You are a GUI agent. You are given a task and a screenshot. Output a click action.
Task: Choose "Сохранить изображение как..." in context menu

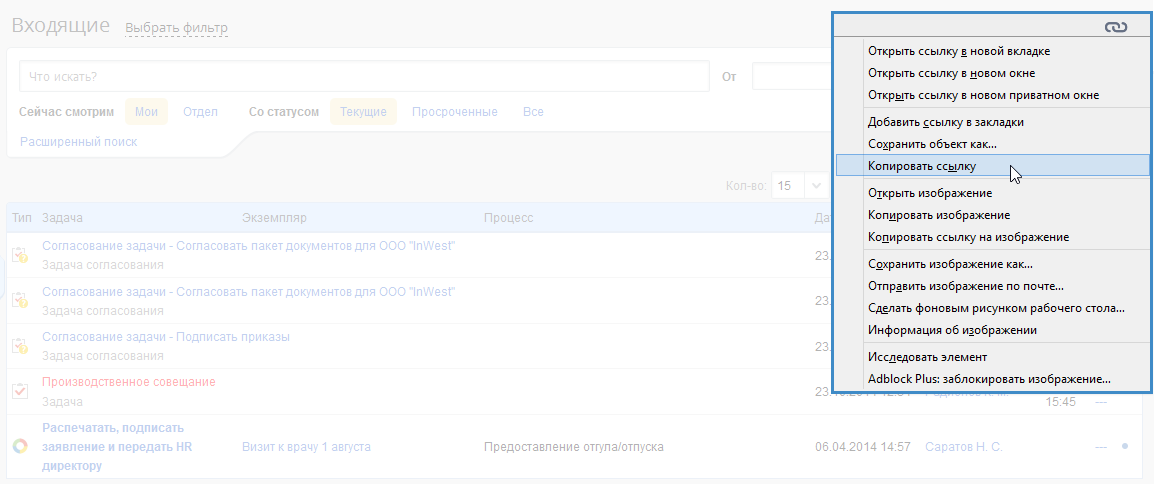949,264
